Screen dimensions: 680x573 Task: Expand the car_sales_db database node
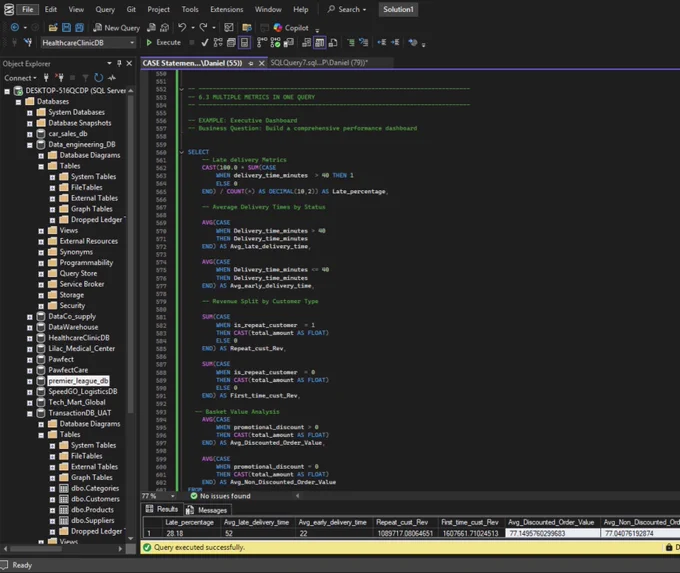pyautogui.click(x=29, y=134)
